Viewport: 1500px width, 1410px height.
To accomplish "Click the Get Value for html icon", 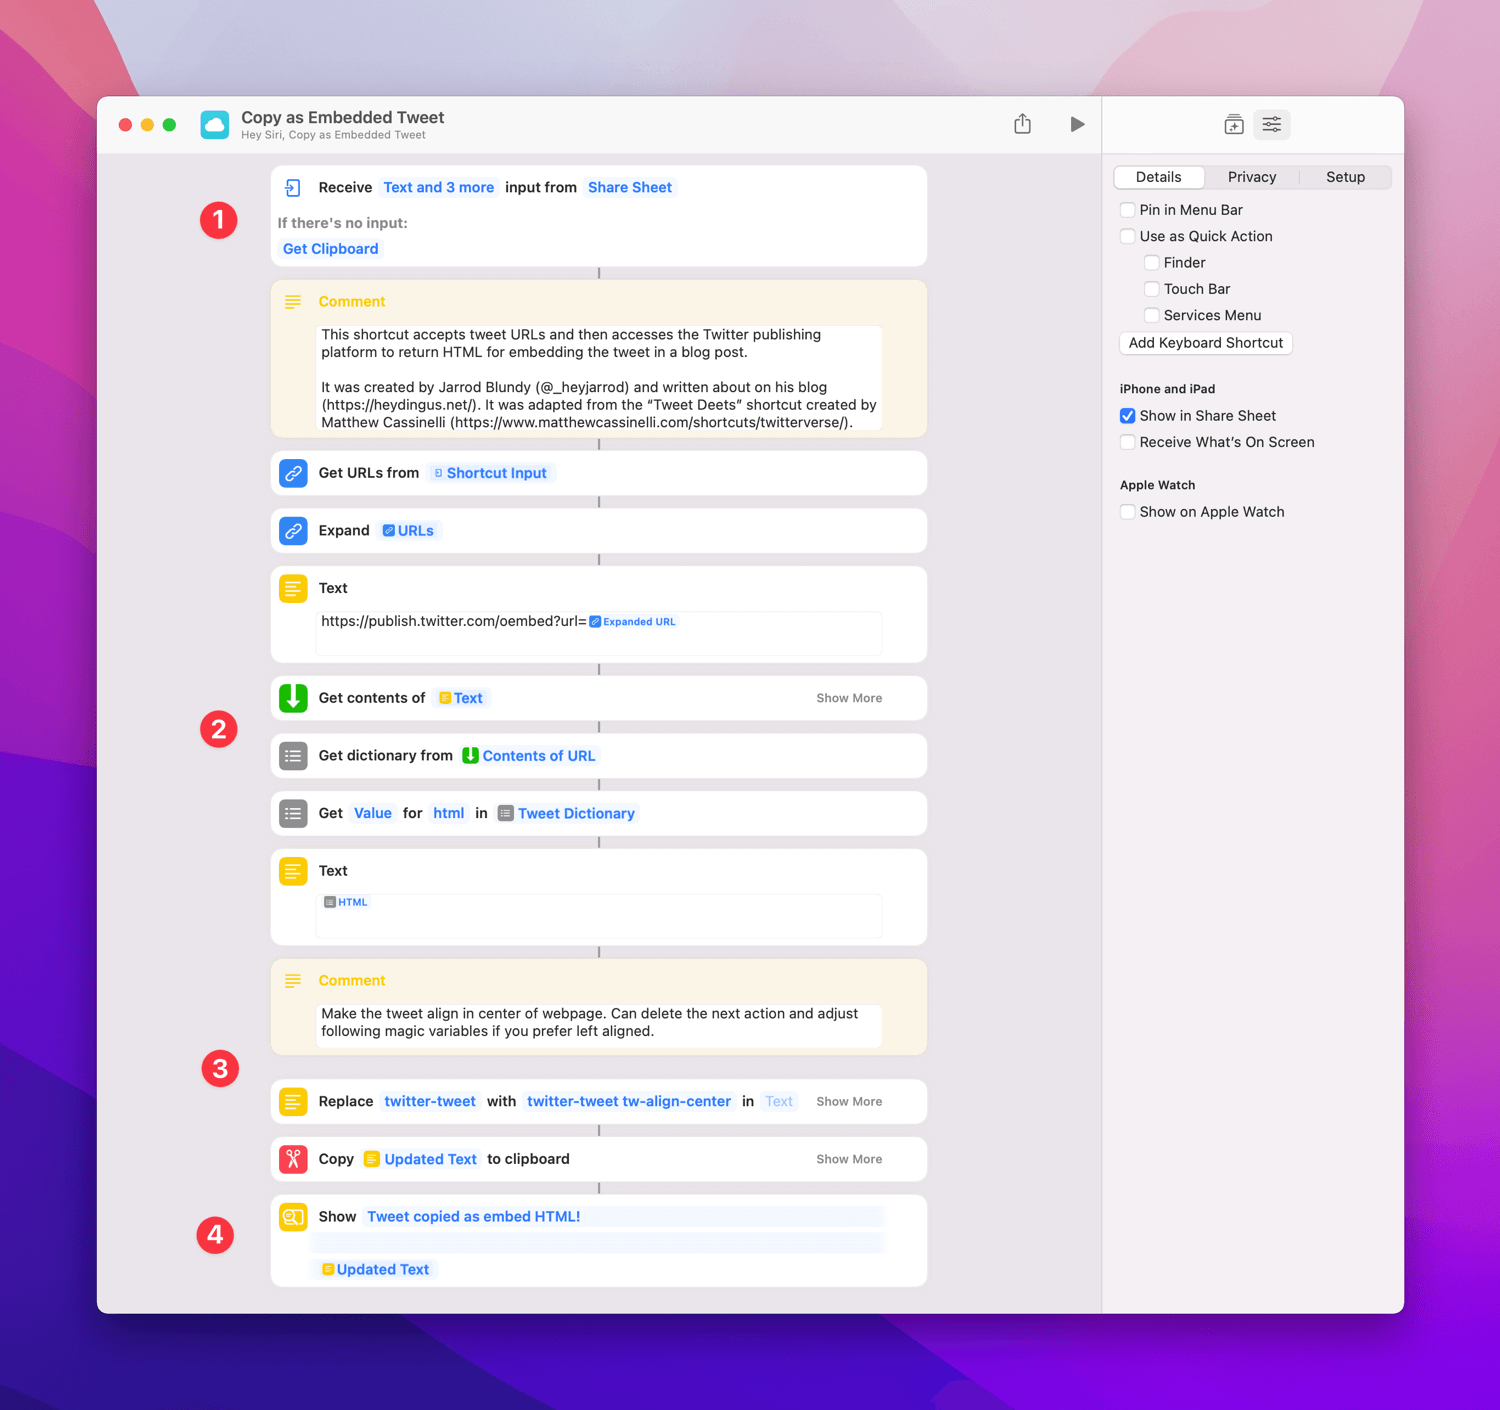I will [293, 814].
